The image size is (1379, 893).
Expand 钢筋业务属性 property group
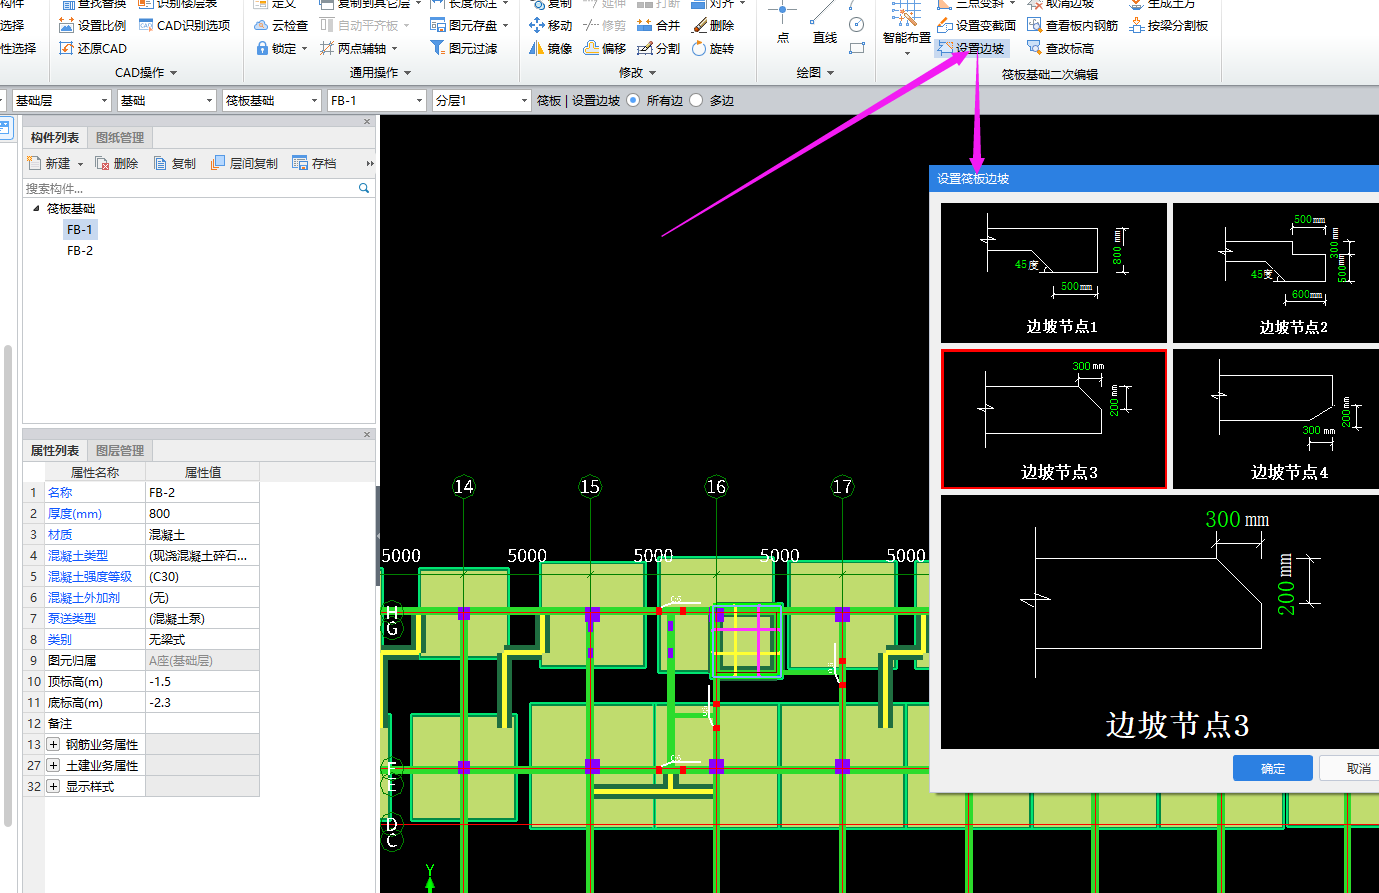click(x=53, y=745)
